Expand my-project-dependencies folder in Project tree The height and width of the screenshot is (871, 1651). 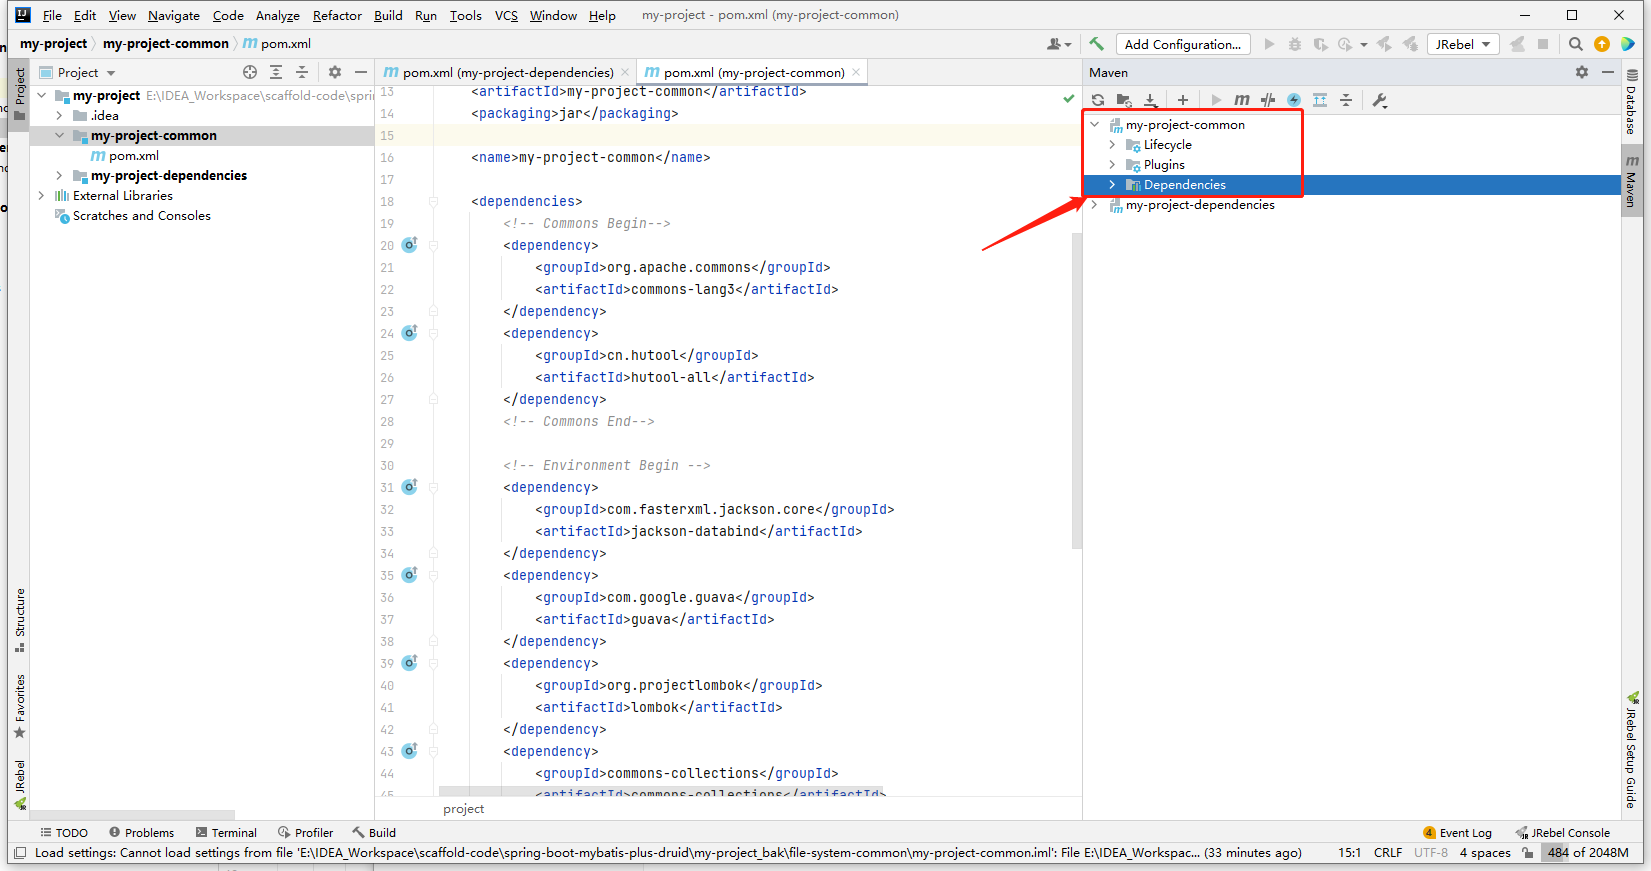60,176
